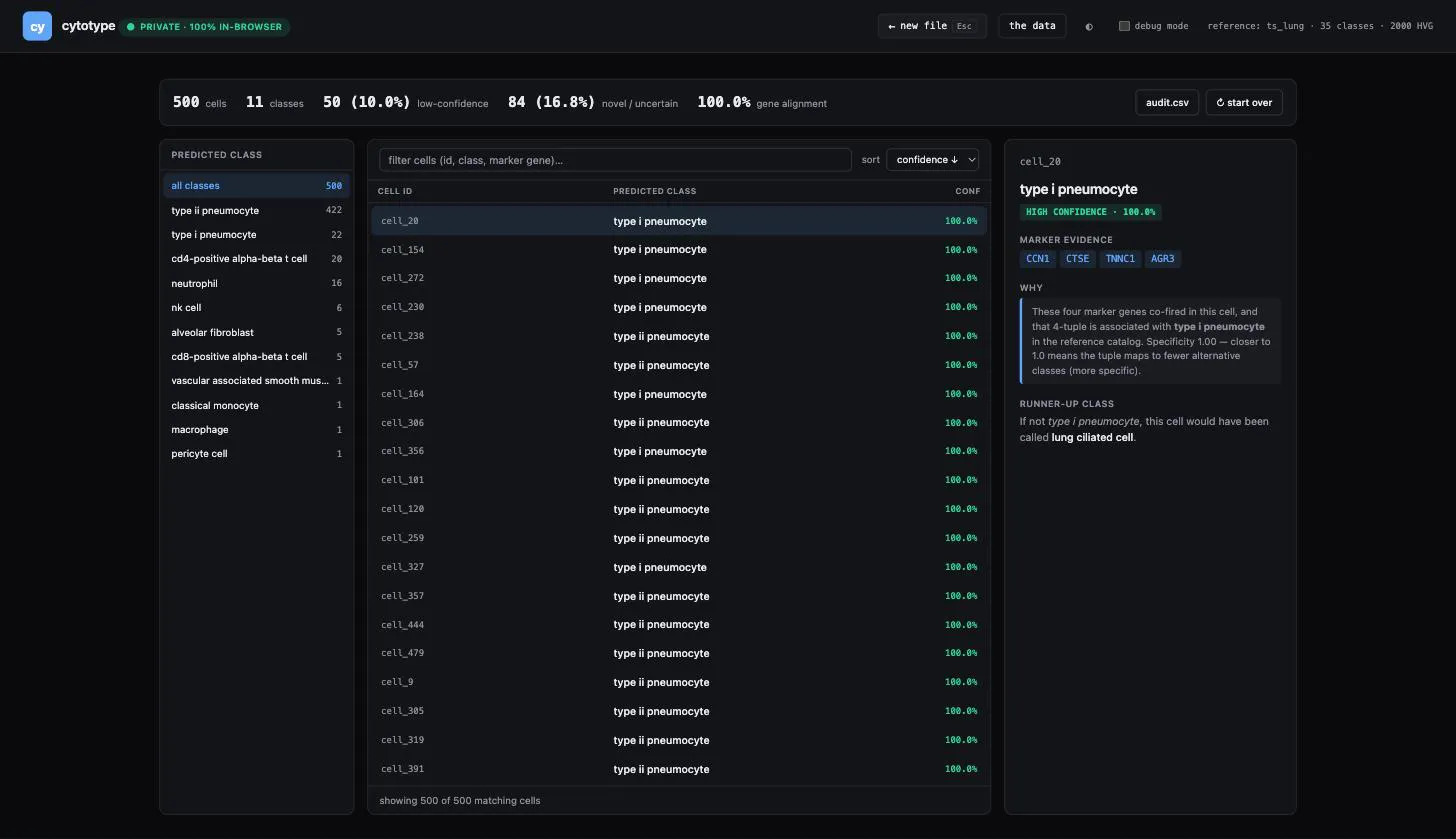Click the new file button
Screen dimensions: 1456x839
(932, 26)
